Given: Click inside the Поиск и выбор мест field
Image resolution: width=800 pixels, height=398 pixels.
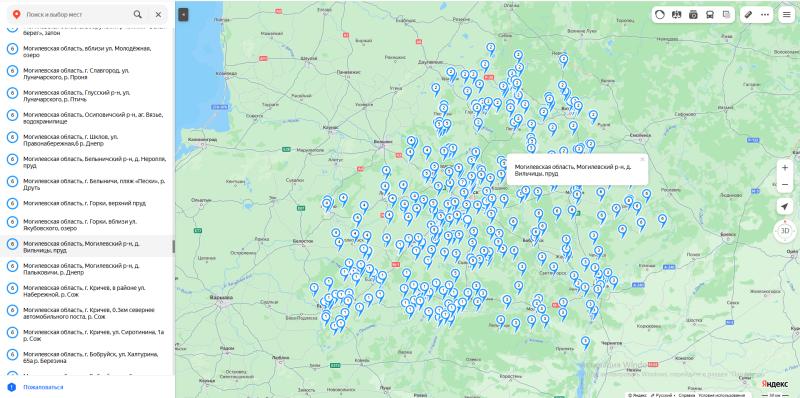Looking at the screenshot, I should tap(77, 14).
